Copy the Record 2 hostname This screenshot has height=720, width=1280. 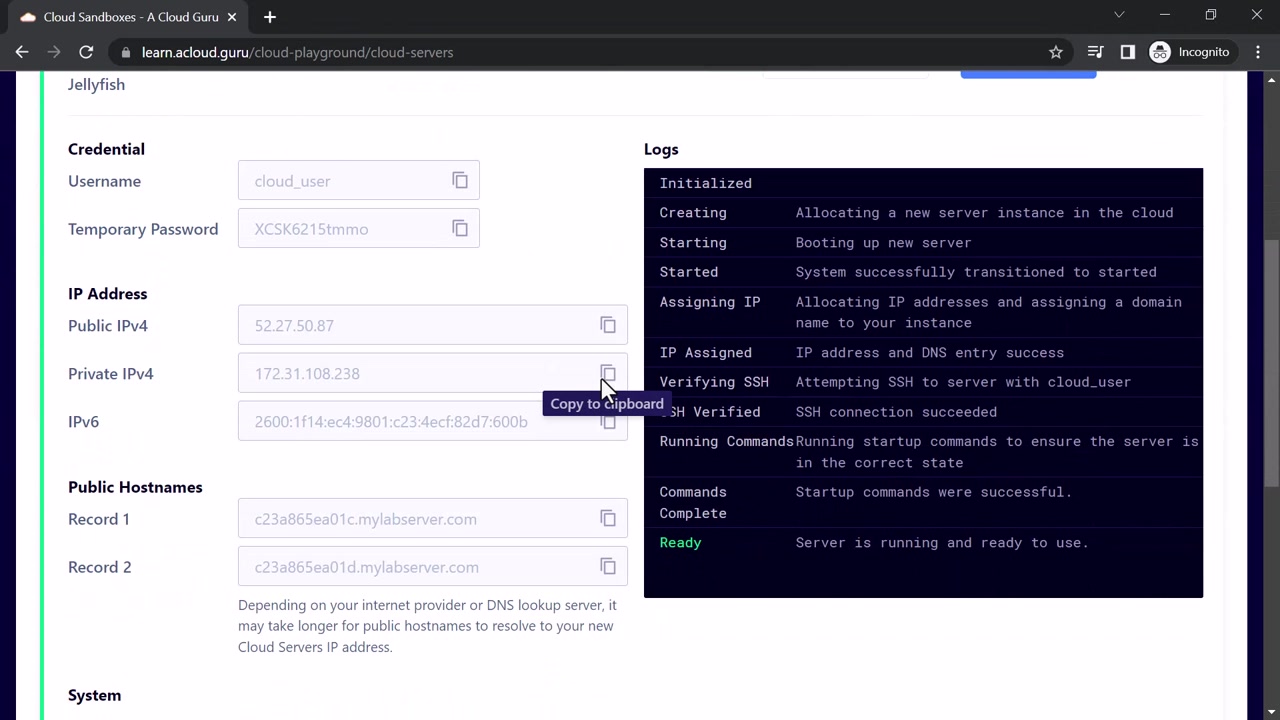click(608, 566)
